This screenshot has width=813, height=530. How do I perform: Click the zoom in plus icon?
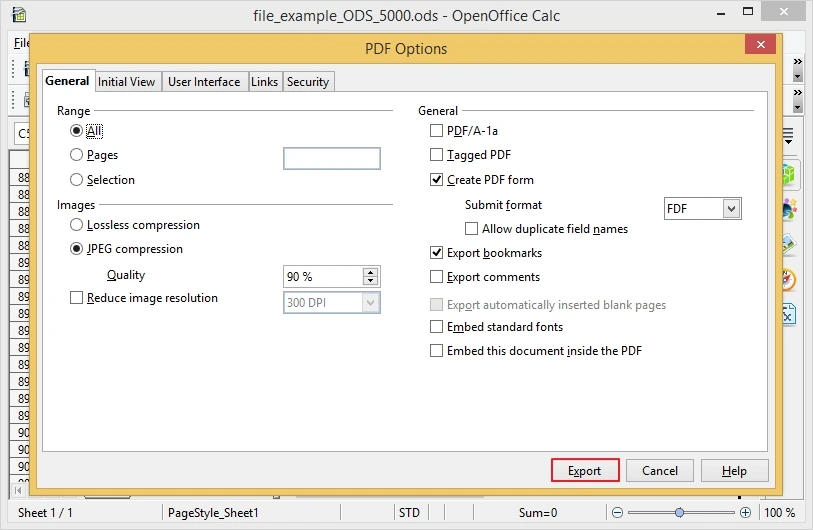[745, 512]
